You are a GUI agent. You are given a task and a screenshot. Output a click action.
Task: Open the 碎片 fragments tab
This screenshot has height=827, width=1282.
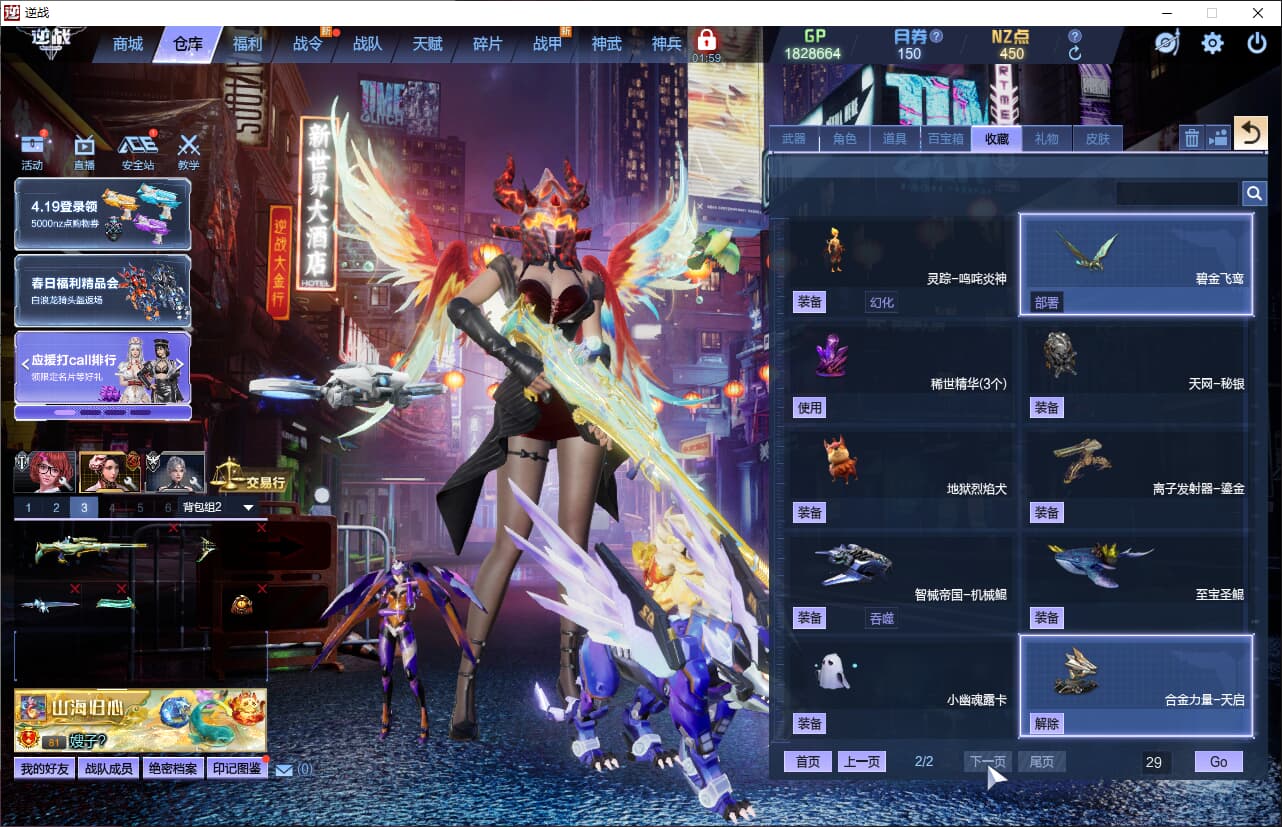pyautogui.click(x=487, y=44)
